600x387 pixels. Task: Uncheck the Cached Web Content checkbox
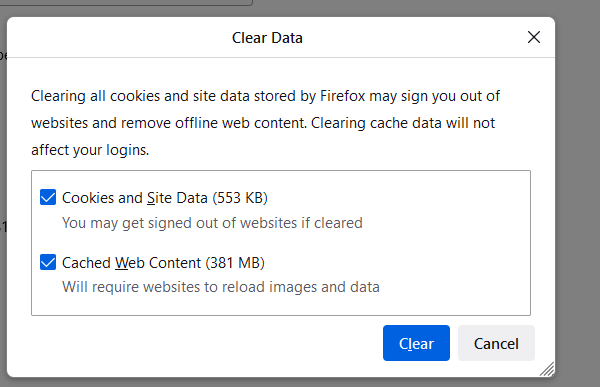click(x=48, y=262)
